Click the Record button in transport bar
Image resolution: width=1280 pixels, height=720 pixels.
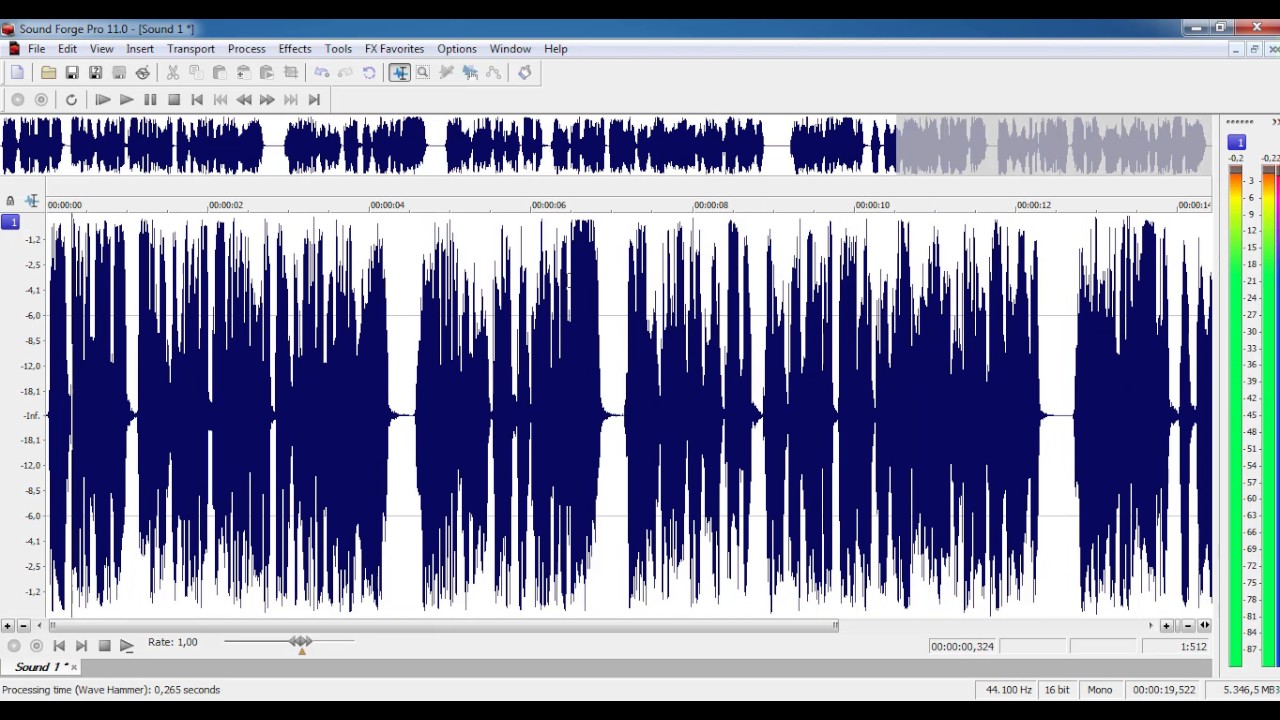(x=17, y=100)
